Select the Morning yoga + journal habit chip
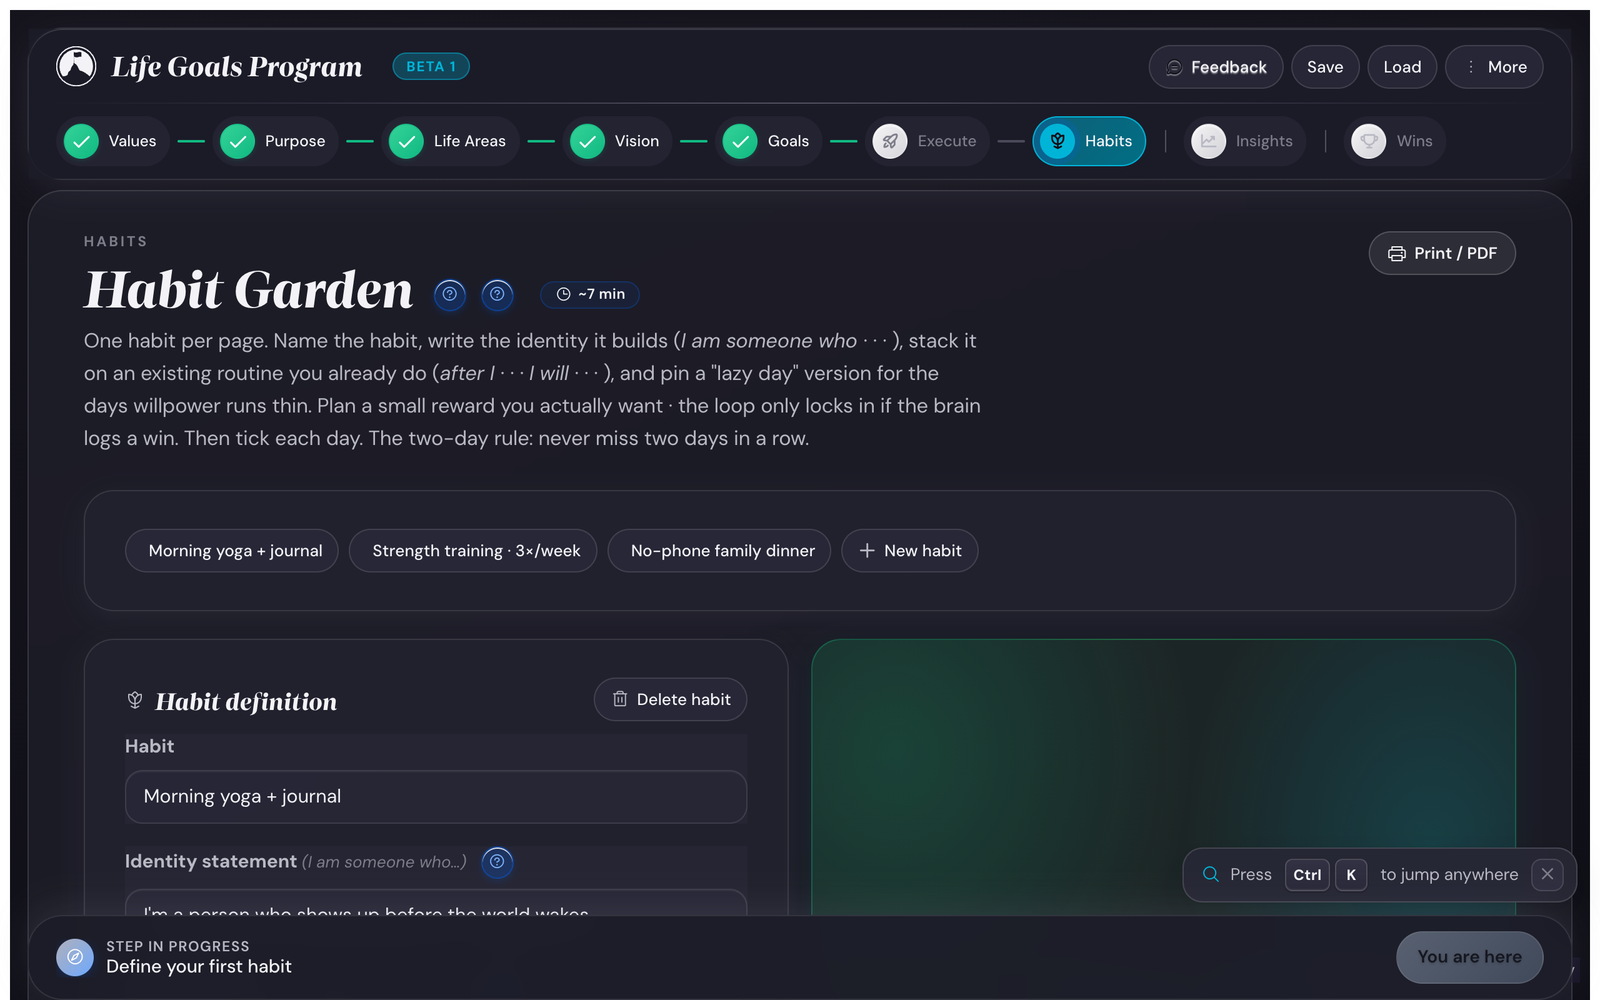This screenshot has width=1600, height=1000. click(x=232, y=551)
